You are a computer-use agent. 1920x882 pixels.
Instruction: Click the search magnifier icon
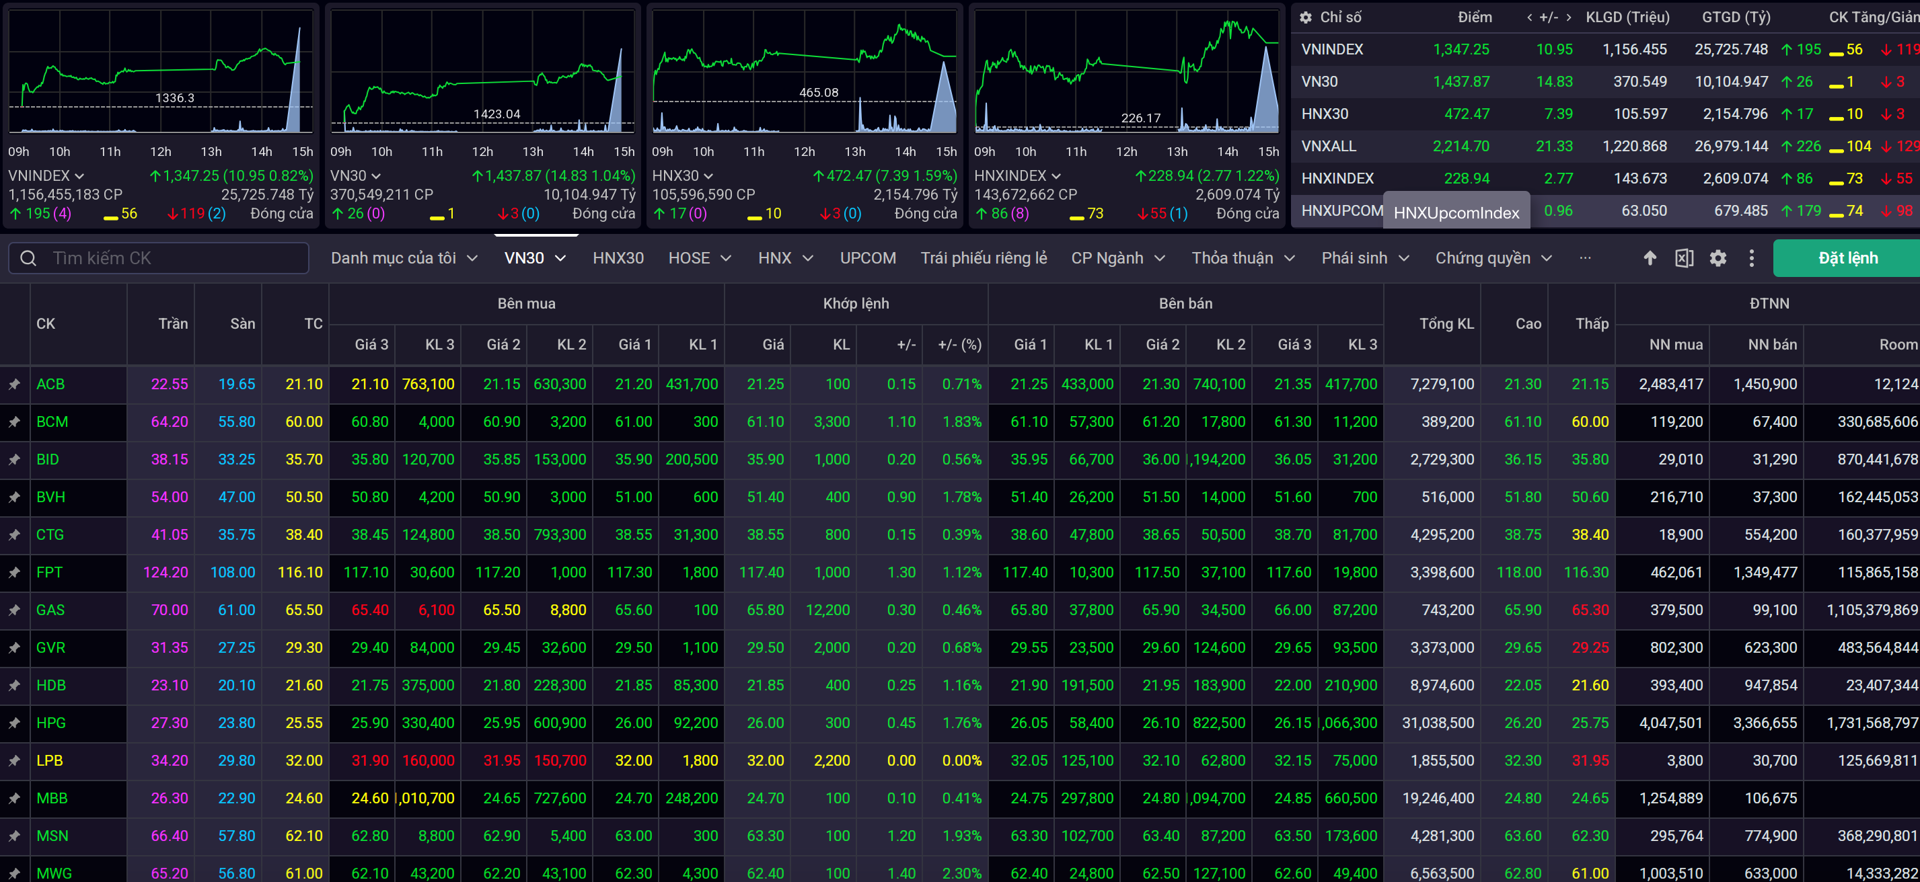[28, 258]
